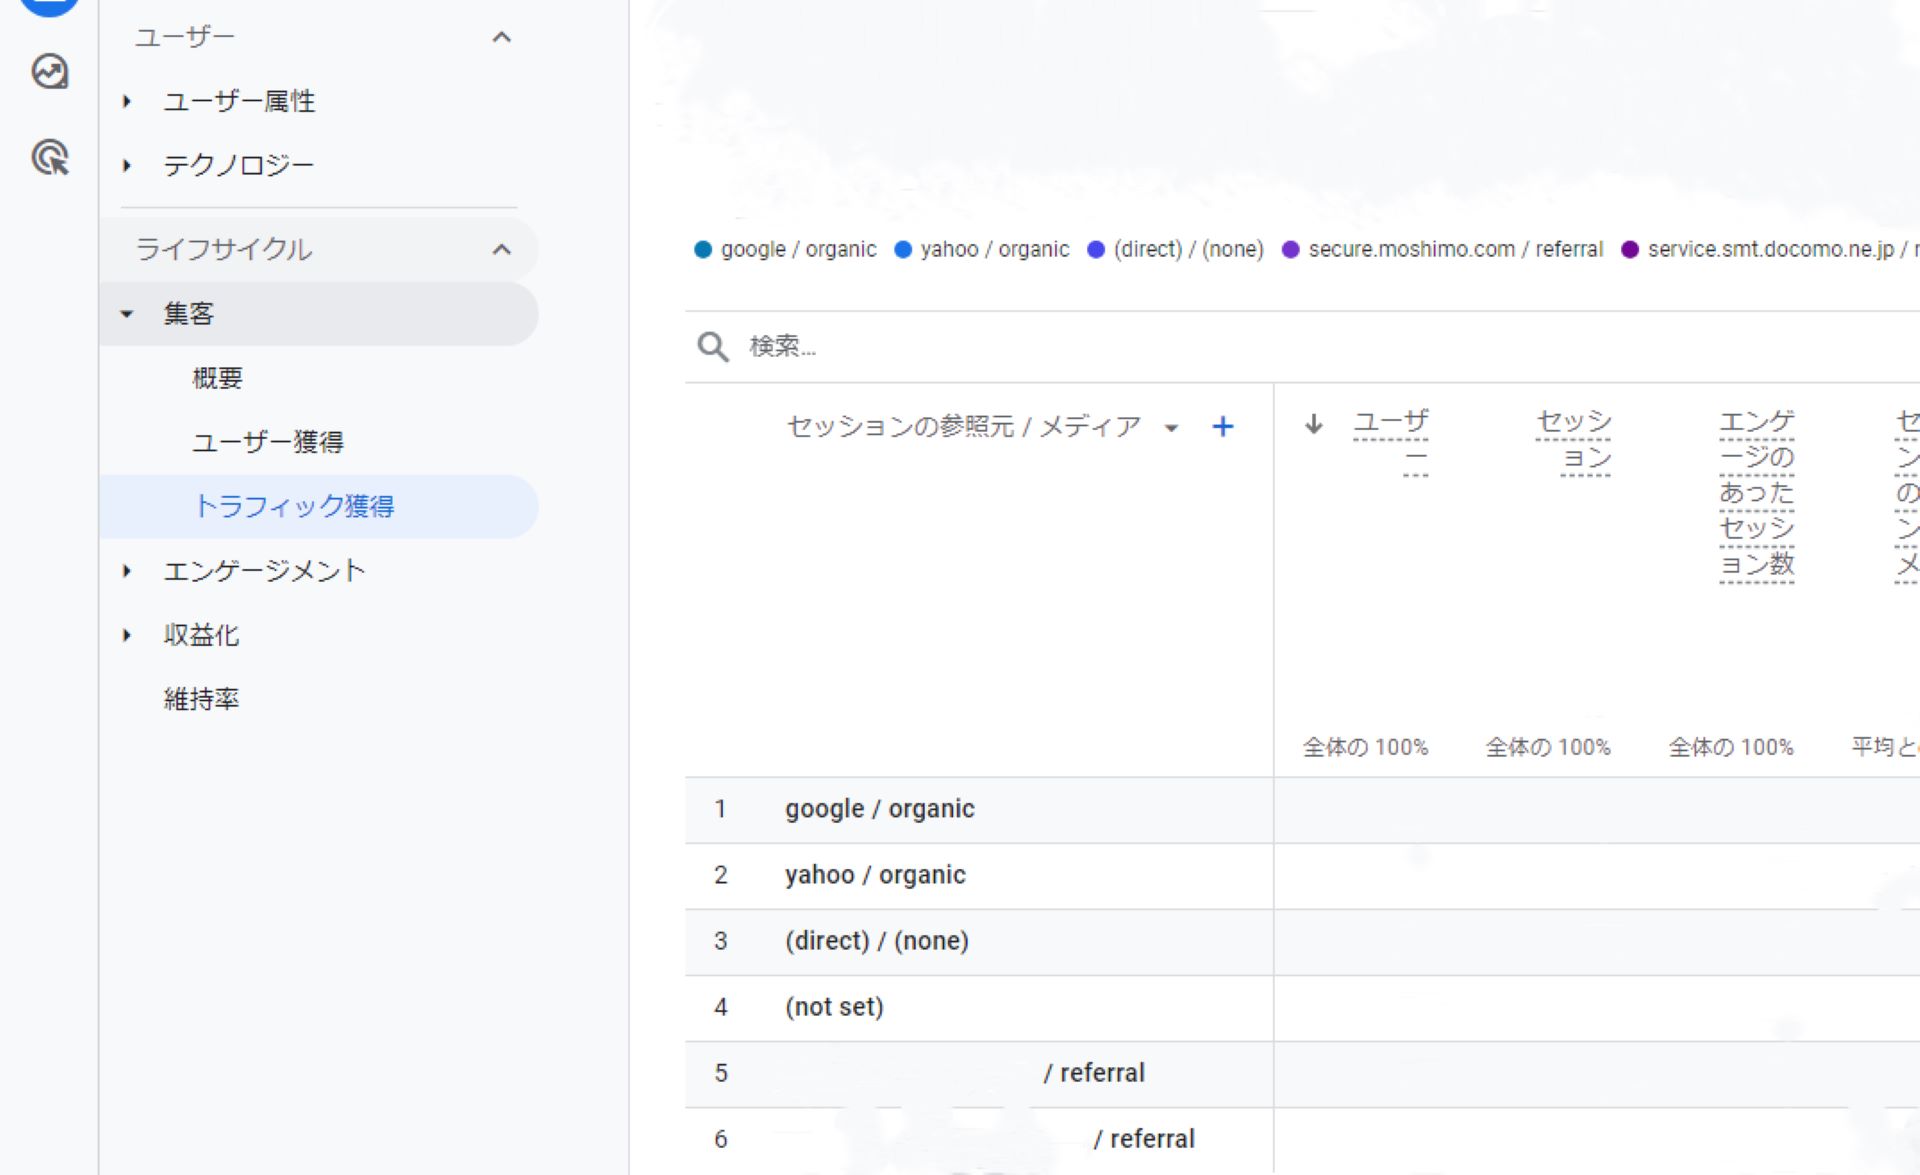The height and width of the screenshot is (1175, 1920).
Task: Click yahoo / organic legend dot
Action: (903, 250)
